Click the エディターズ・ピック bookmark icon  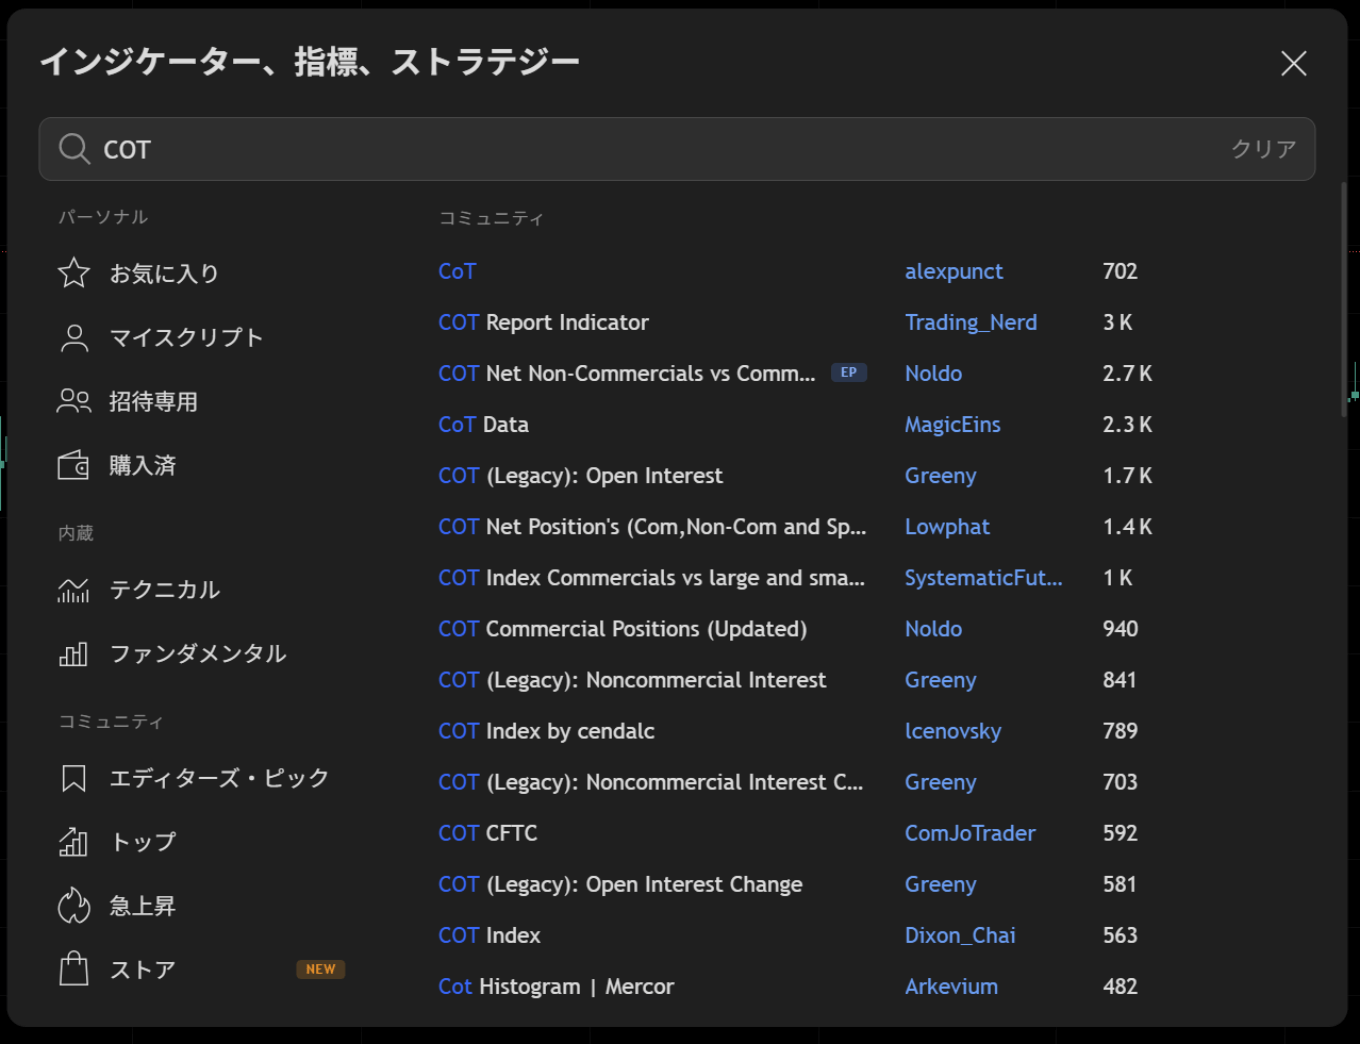coord(73,777)
